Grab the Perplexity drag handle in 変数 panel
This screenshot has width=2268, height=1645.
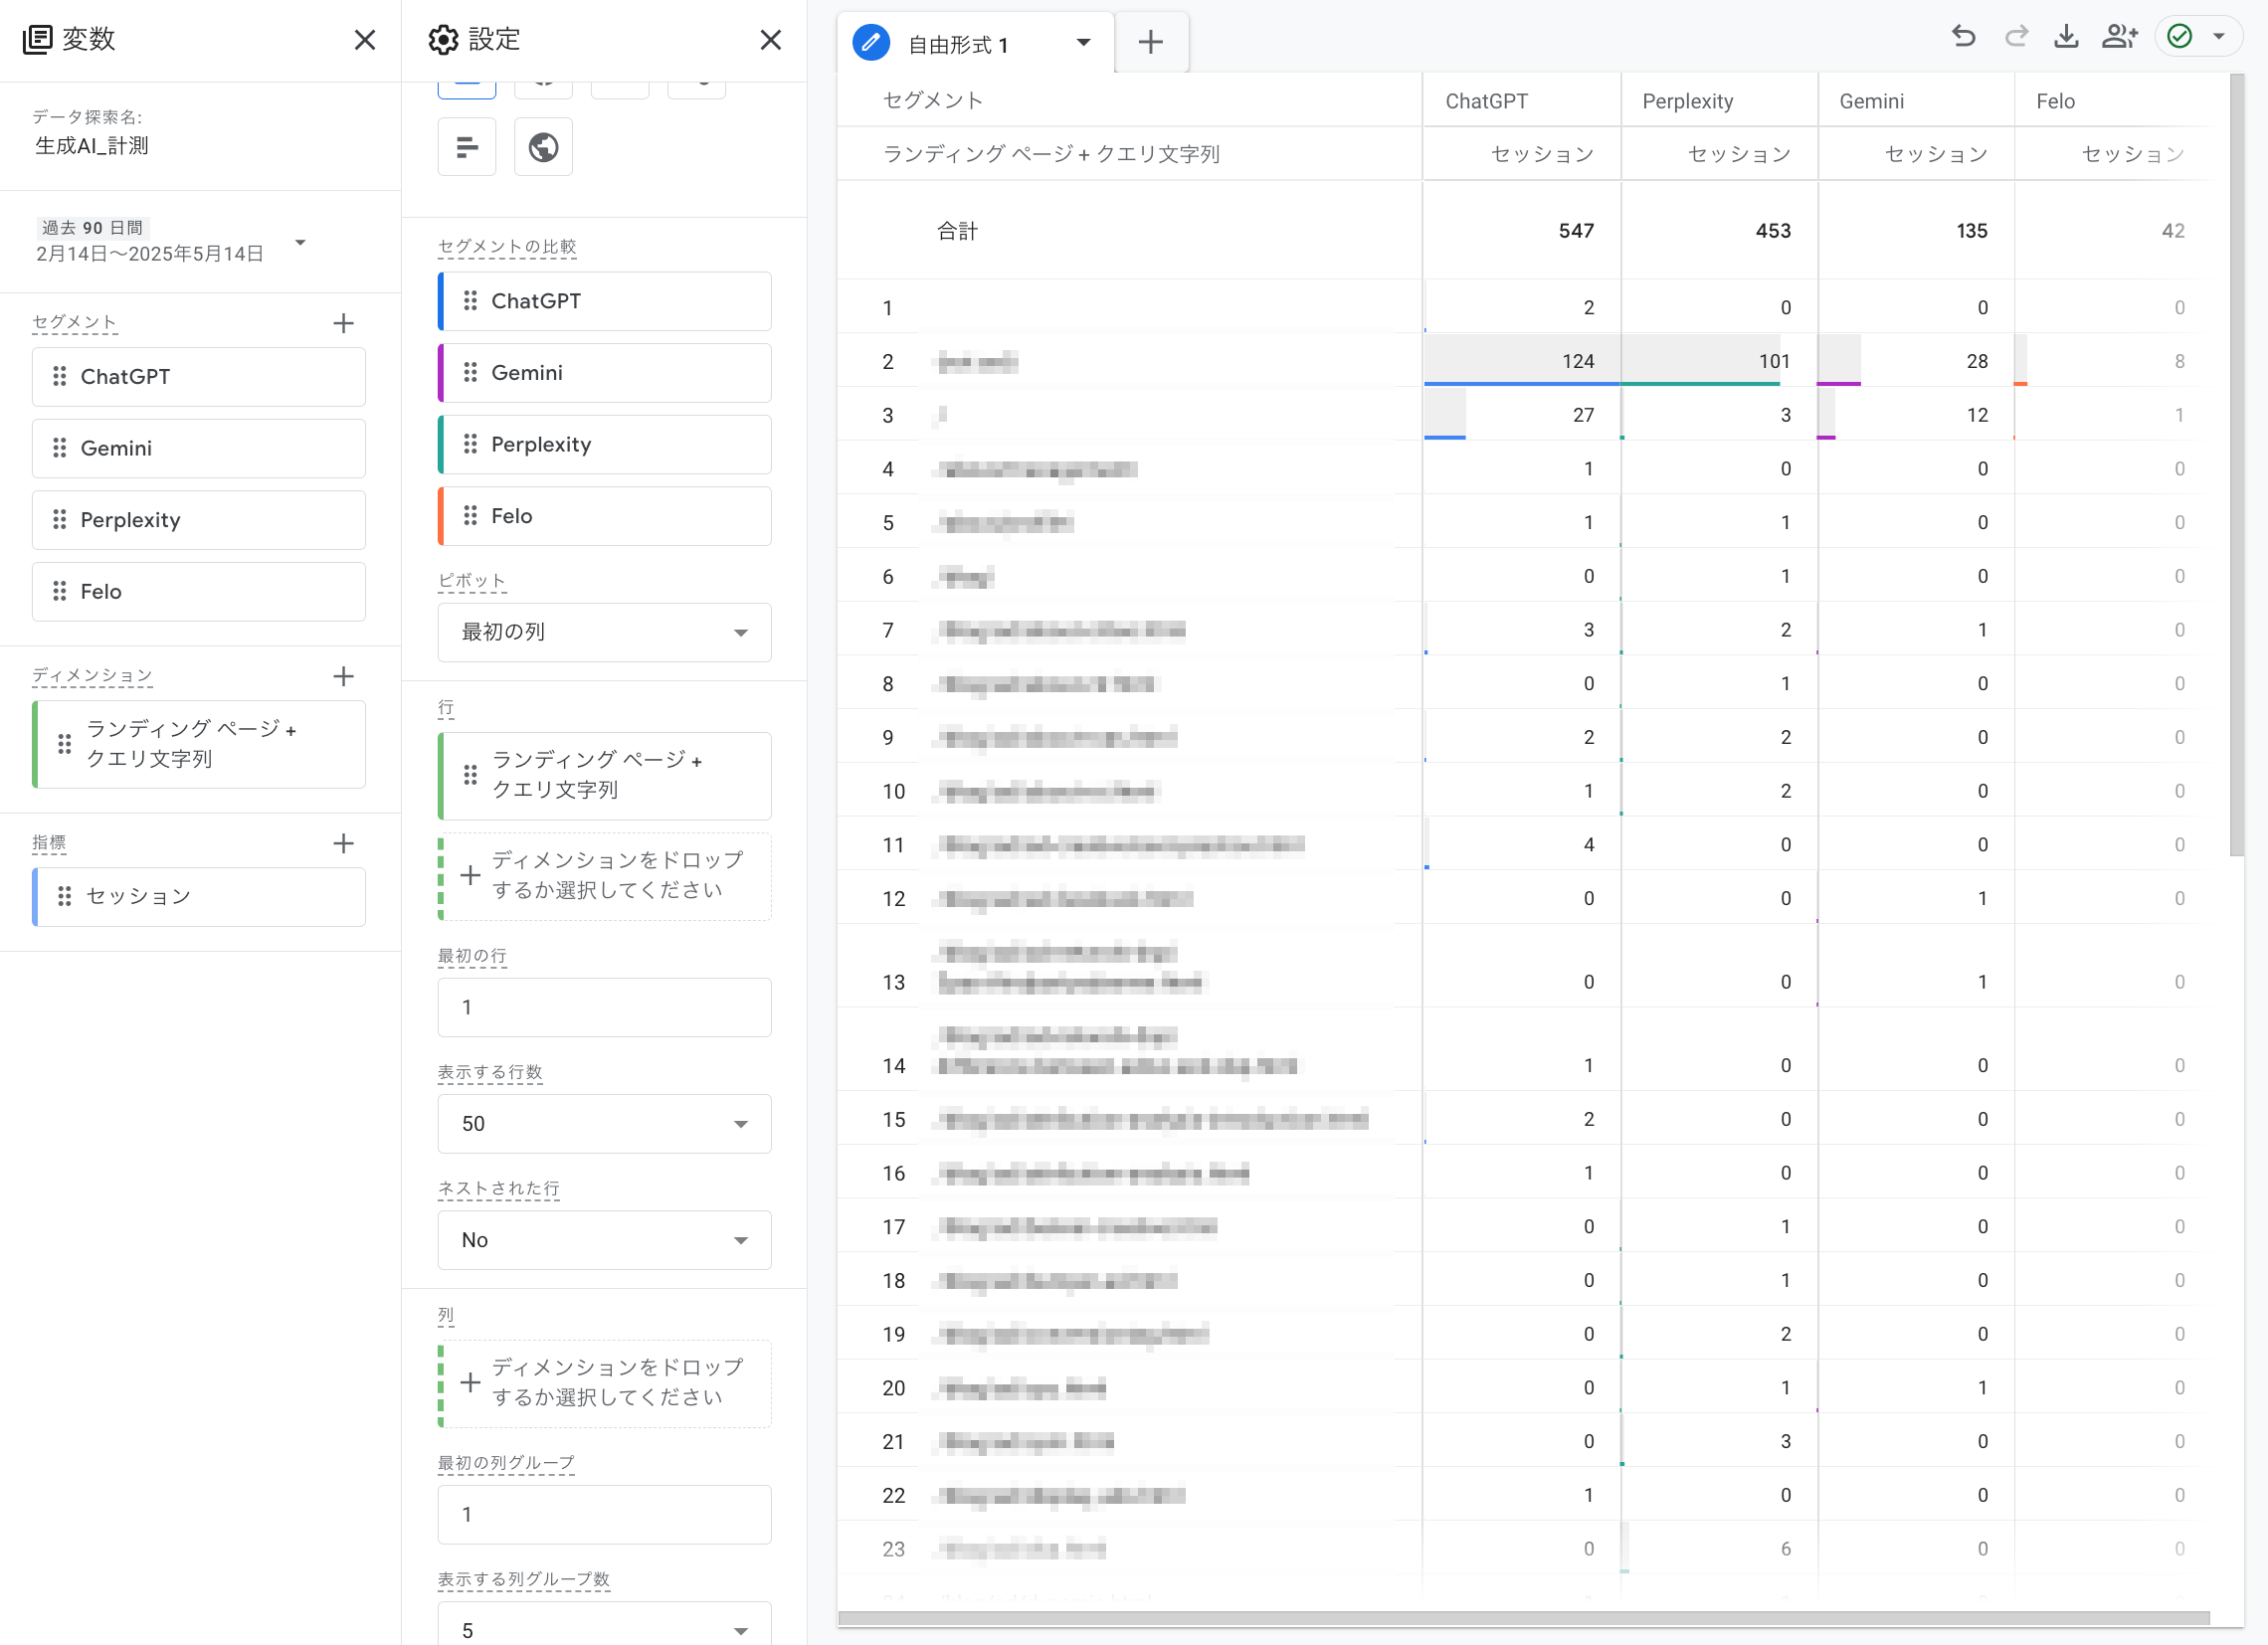click(59, 519)
